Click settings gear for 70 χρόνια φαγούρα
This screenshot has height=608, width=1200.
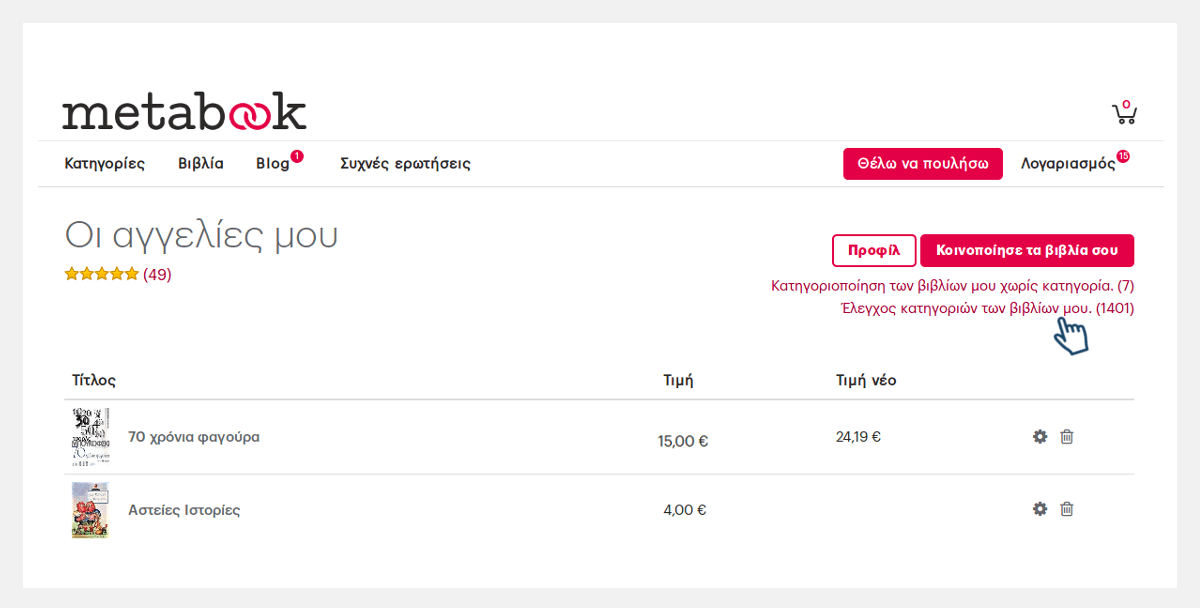coord(1040,437)
